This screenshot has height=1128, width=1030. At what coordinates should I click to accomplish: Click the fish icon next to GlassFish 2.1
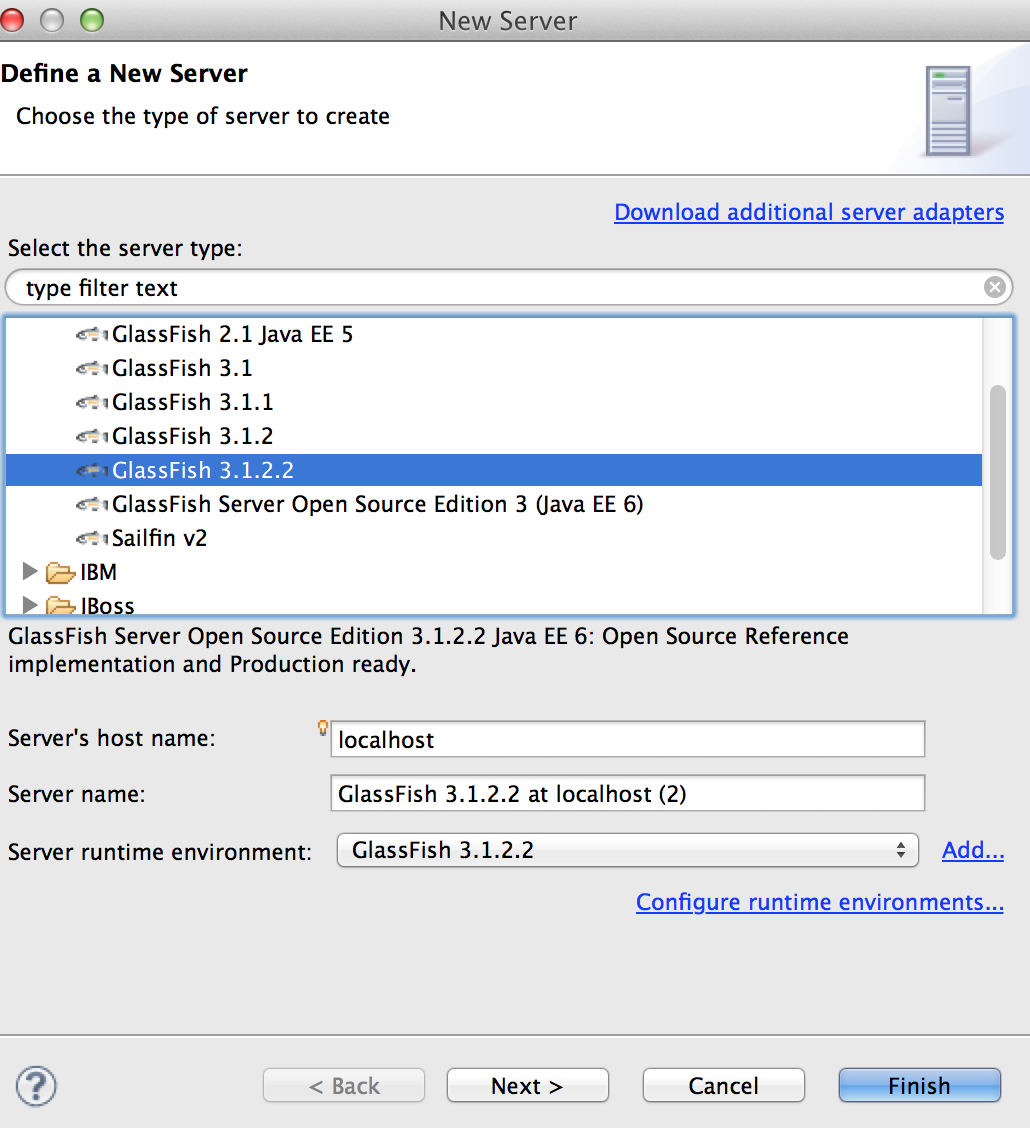(90, 334)
